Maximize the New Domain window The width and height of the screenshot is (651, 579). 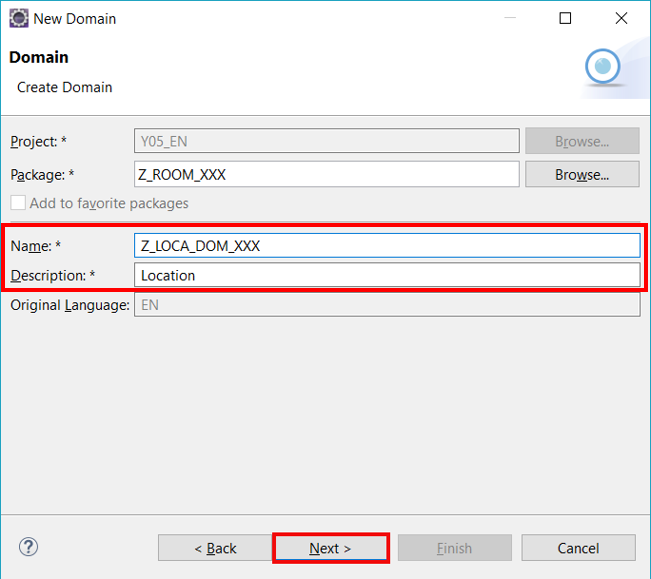[565, 18]
